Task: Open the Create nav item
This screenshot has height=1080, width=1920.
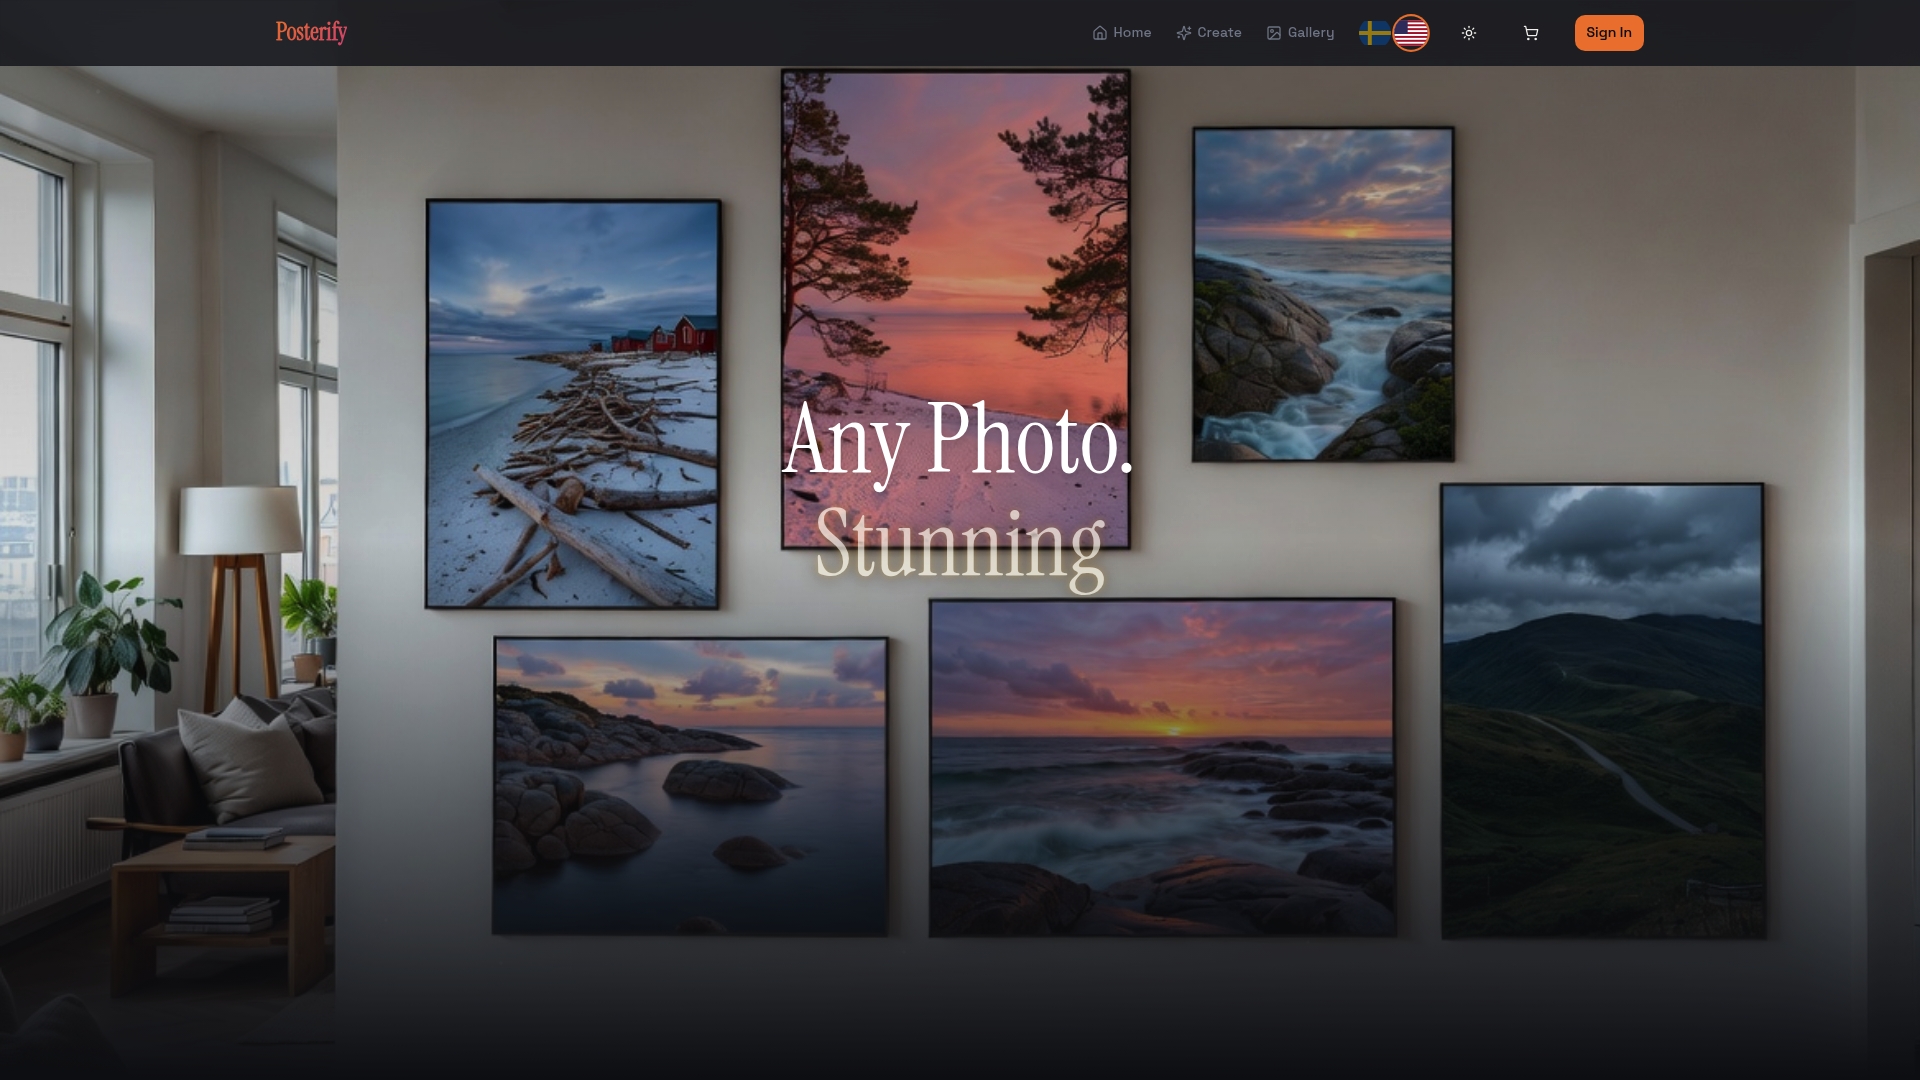Action: (1219, 33)
